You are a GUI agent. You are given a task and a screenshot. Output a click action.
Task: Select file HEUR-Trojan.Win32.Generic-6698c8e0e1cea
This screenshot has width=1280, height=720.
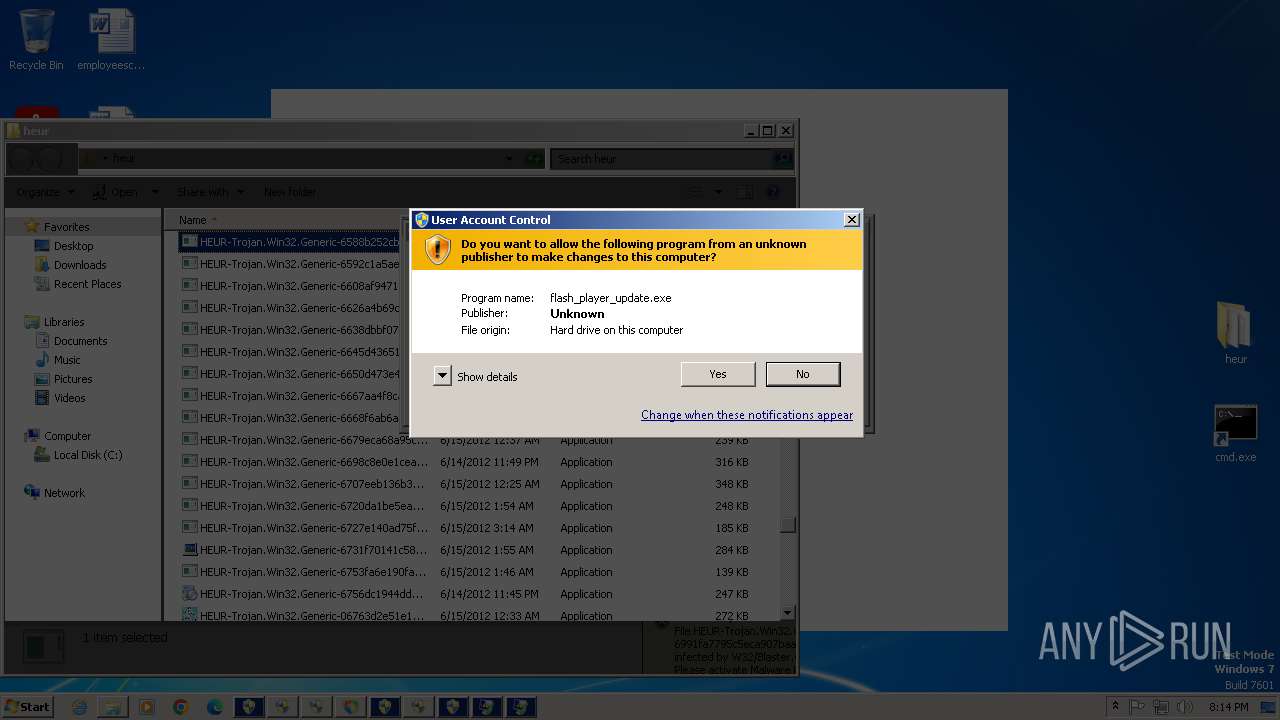click(305, 462)
